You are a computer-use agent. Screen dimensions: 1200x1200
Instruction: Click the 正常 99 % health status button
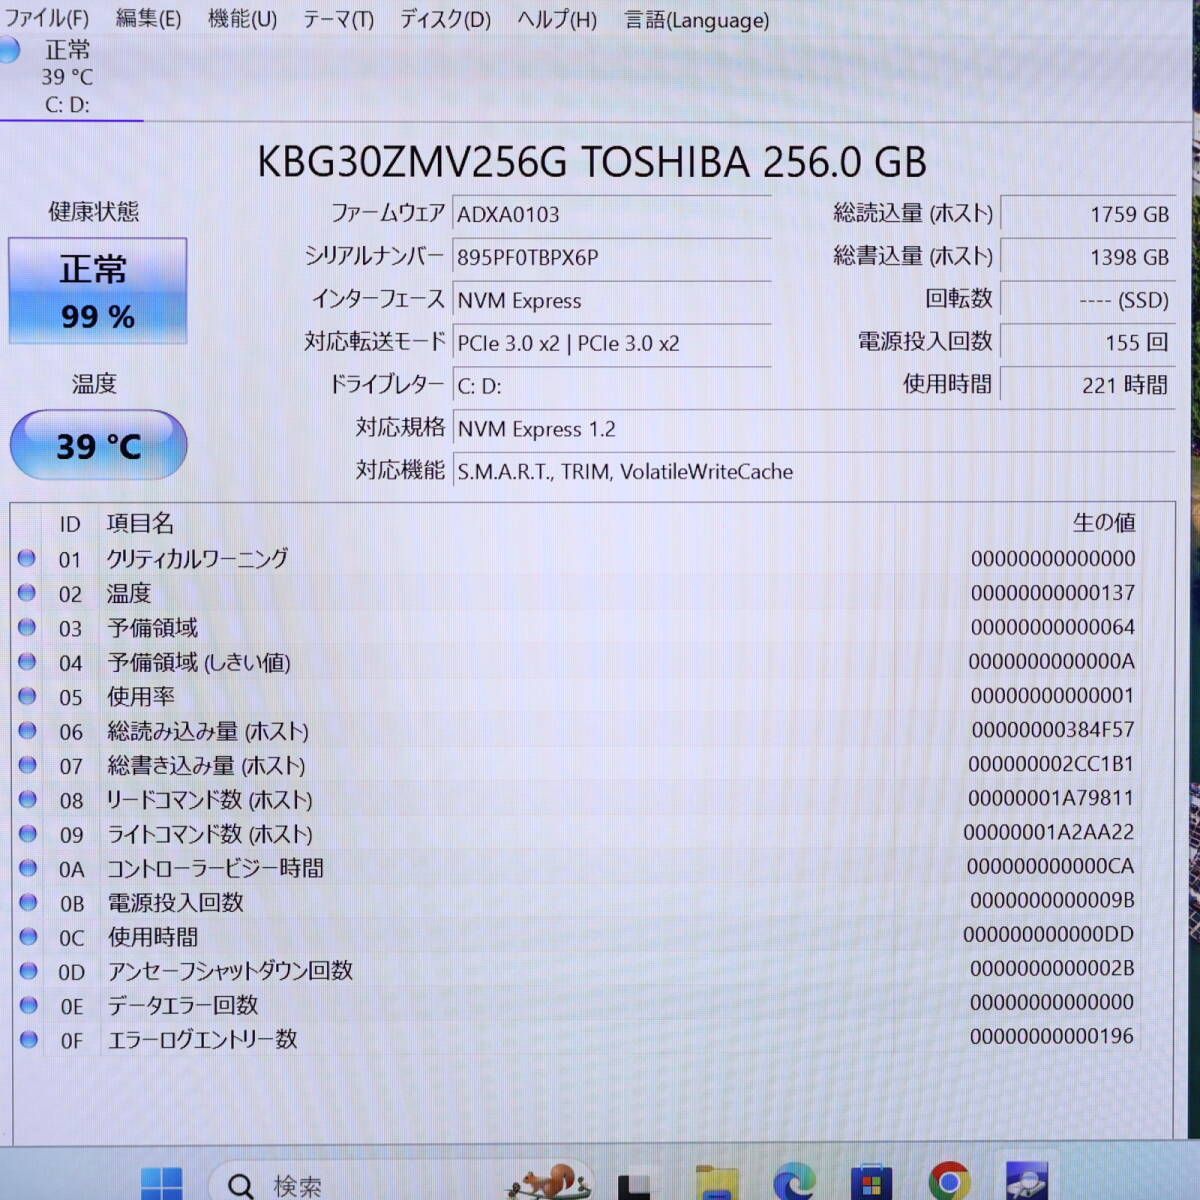pyautogui.click(x=97, y=291)
